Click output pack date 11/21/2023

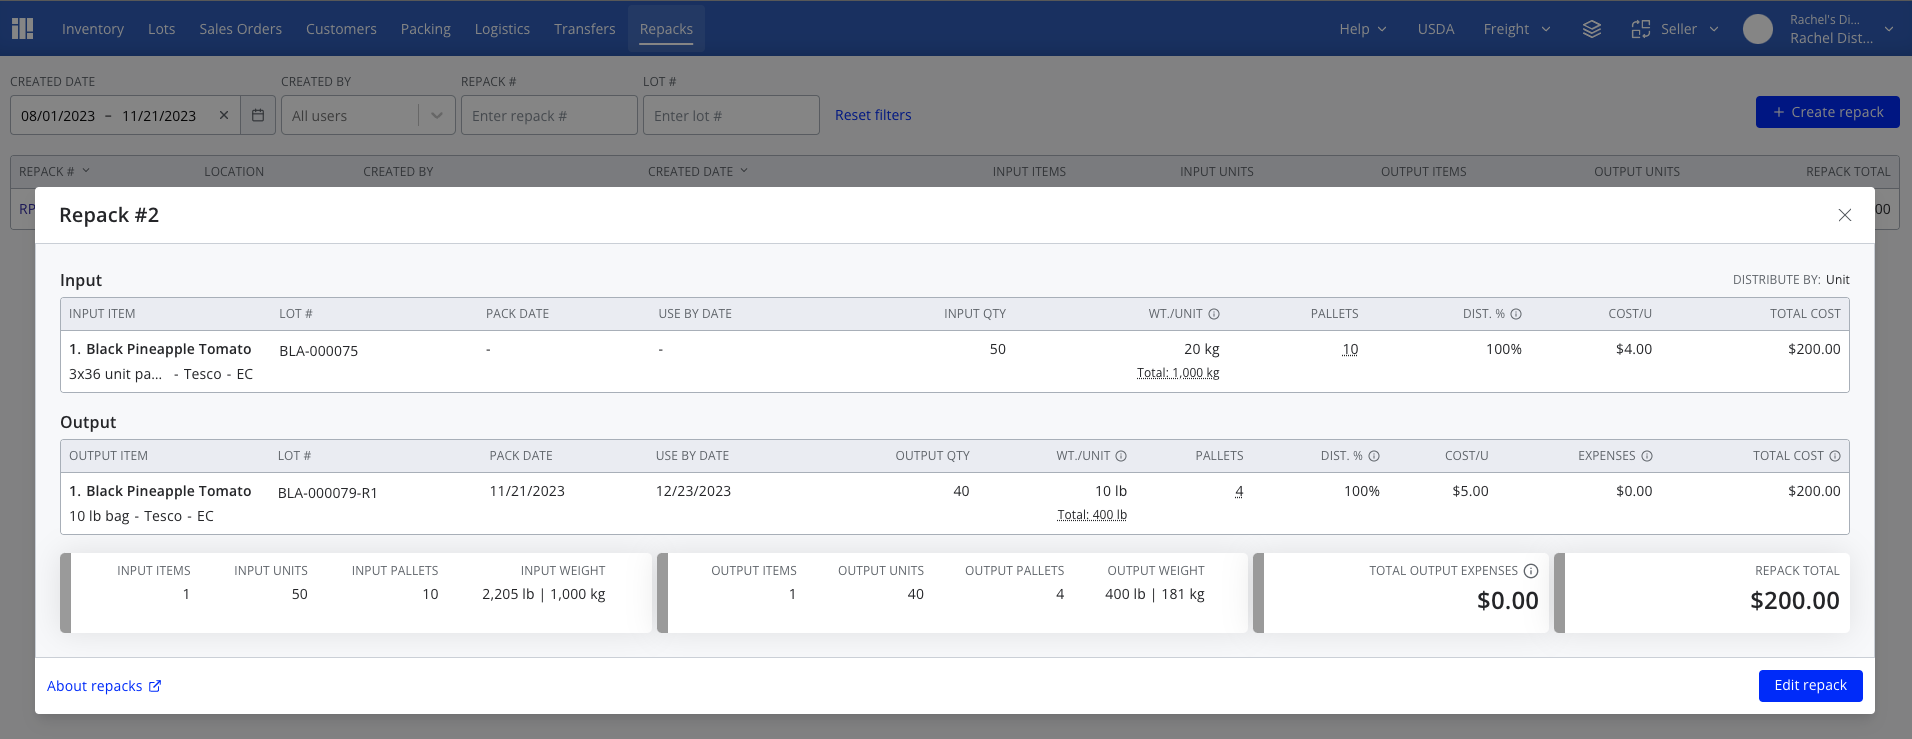click(527, 491)
